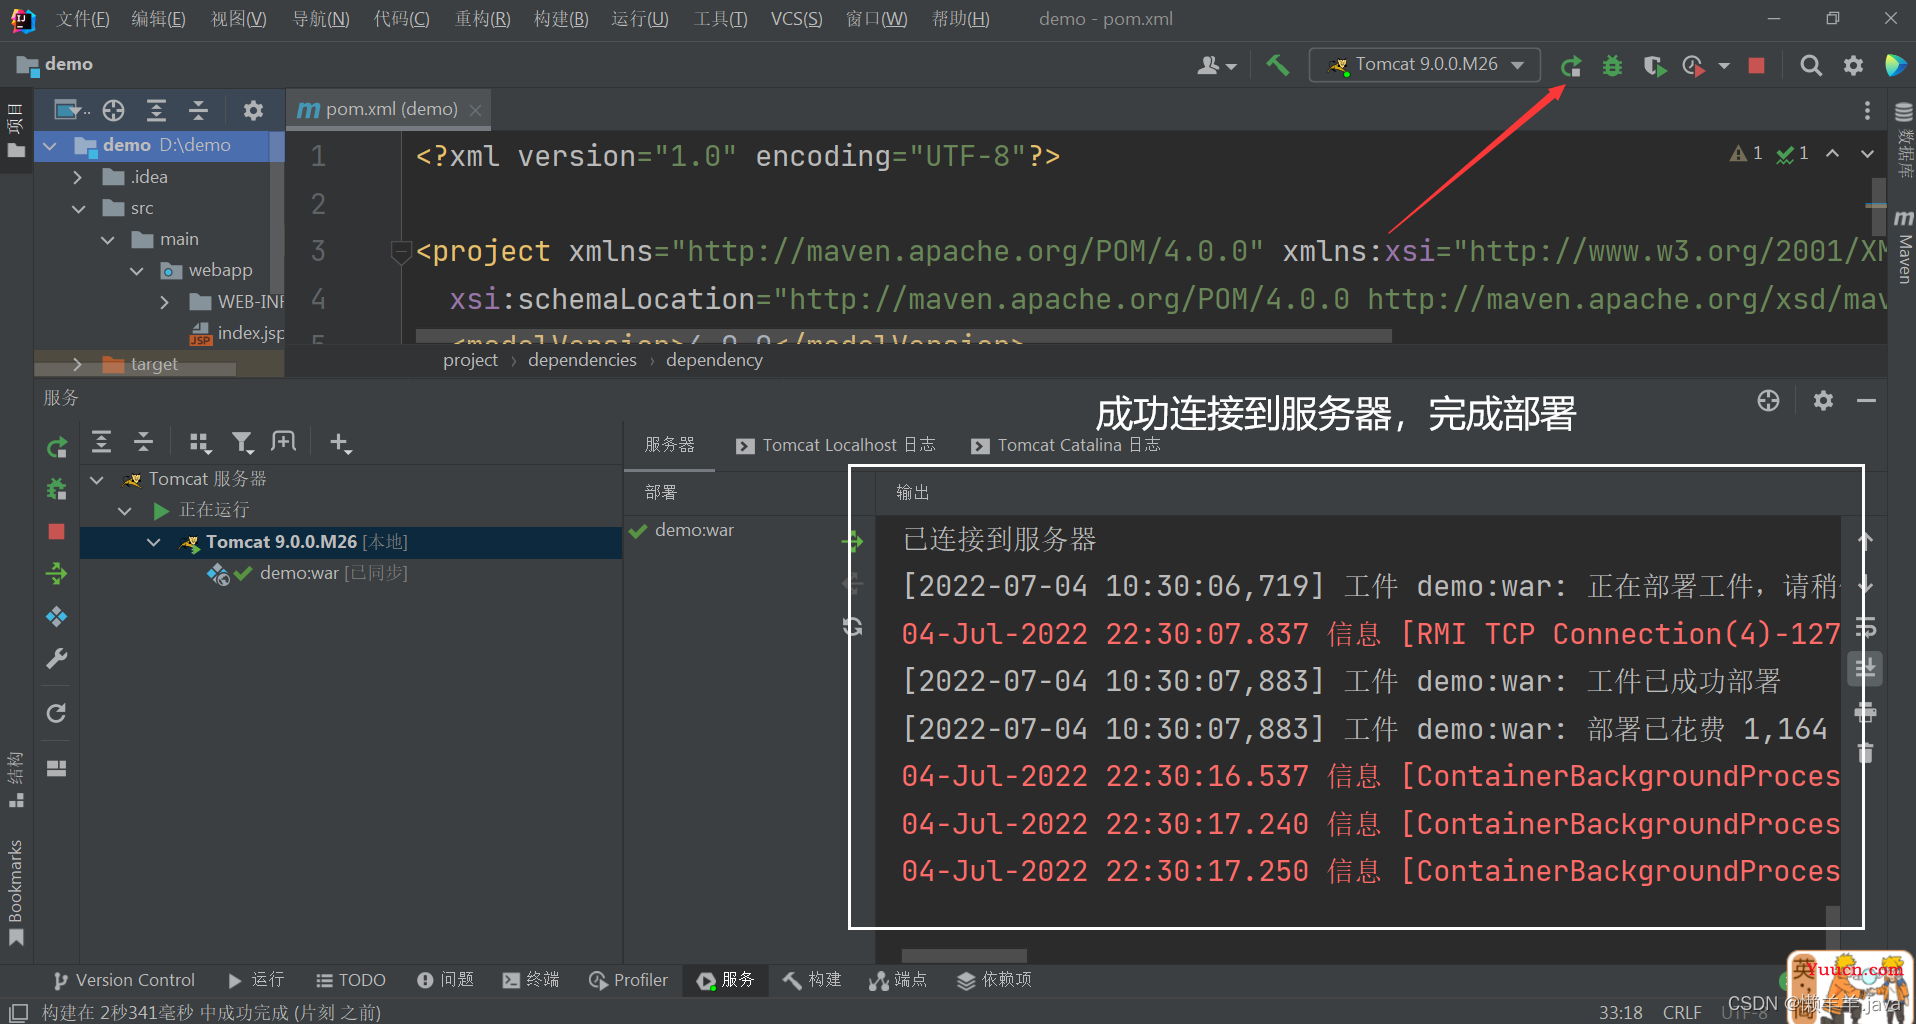The image size is (1916, 1024).
Task: Open editor tab options three-dot menu
Action: [1867, 110]
